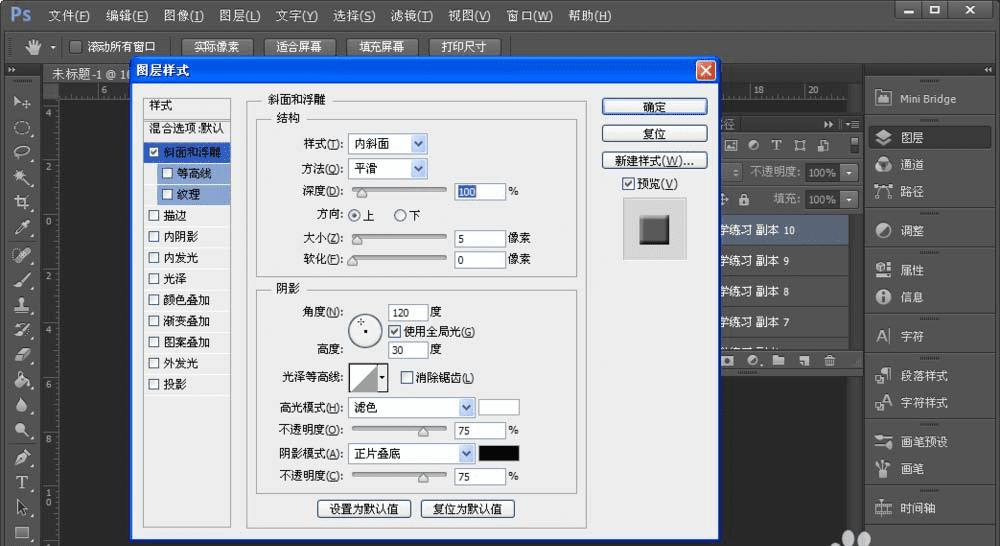Select the Clone Stamp tool
The width and height of the screenshot is (1000, 546).
(22, 305)
